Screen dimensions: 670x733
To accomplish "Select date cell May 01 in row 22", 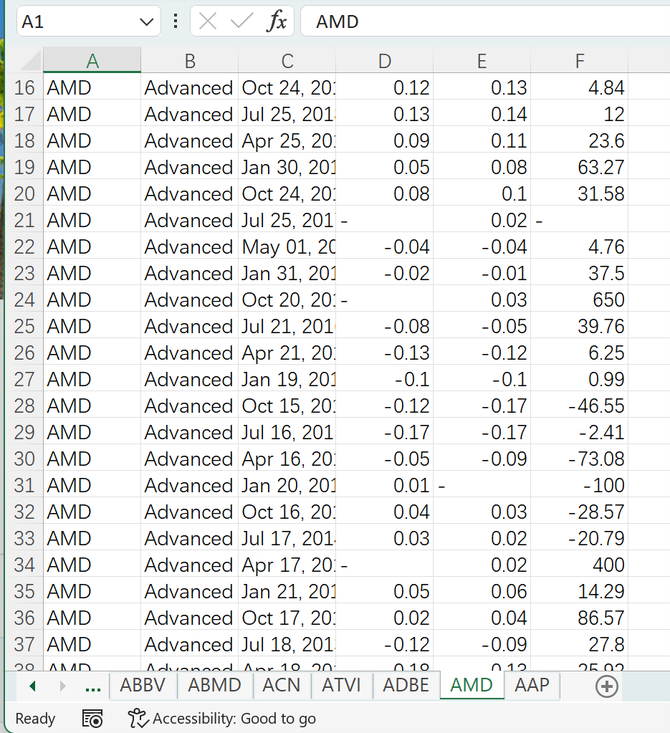I will [287, 247].
